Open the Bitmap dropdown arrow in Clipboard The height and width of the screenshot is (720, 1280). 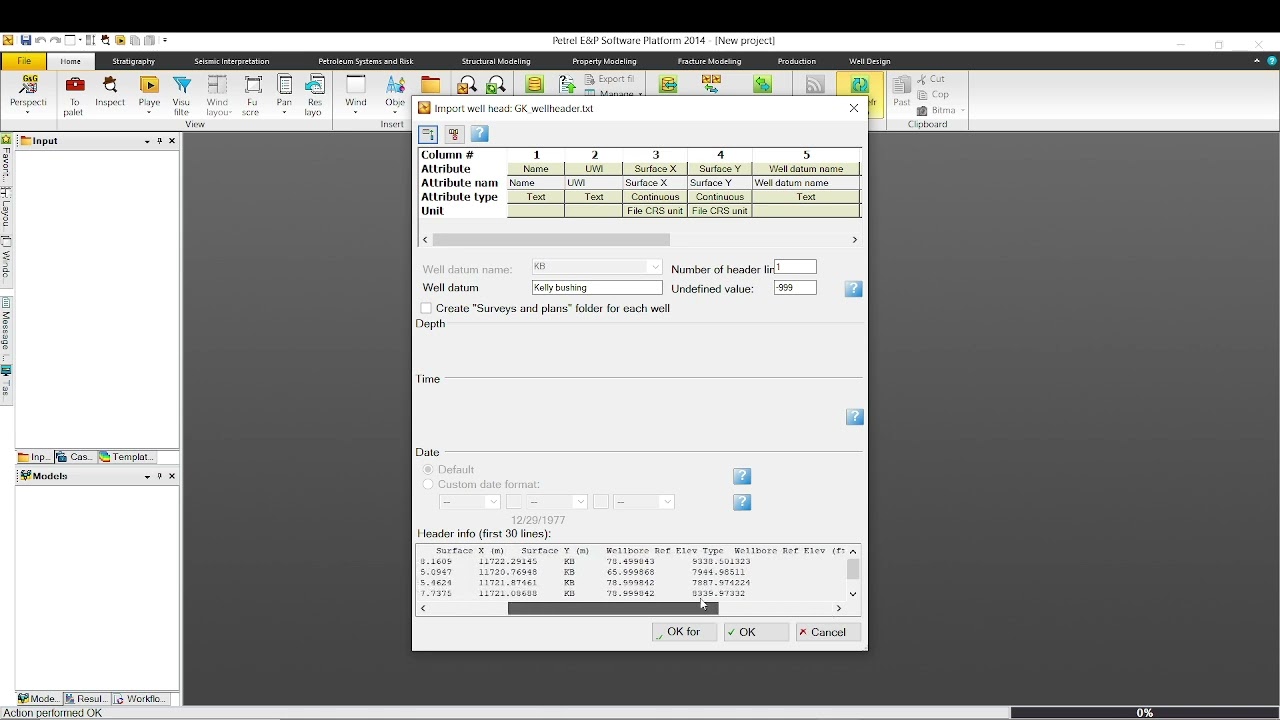(x=963, y=111)
